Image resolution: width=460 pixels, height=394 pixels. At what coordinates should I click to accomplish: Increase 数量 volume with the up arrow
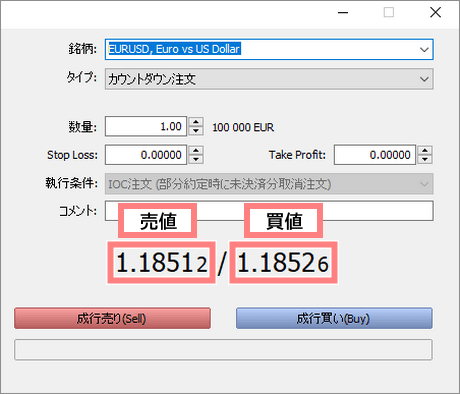coord(196,122)
